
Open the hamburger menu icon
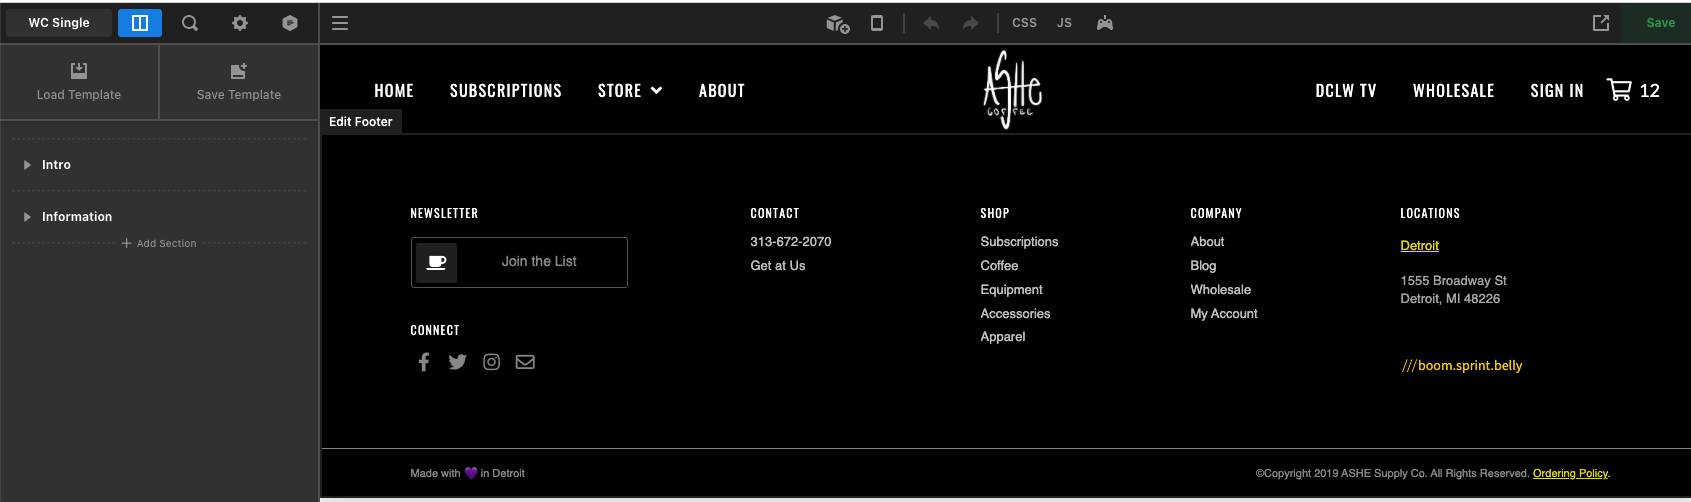coord(340,23)
